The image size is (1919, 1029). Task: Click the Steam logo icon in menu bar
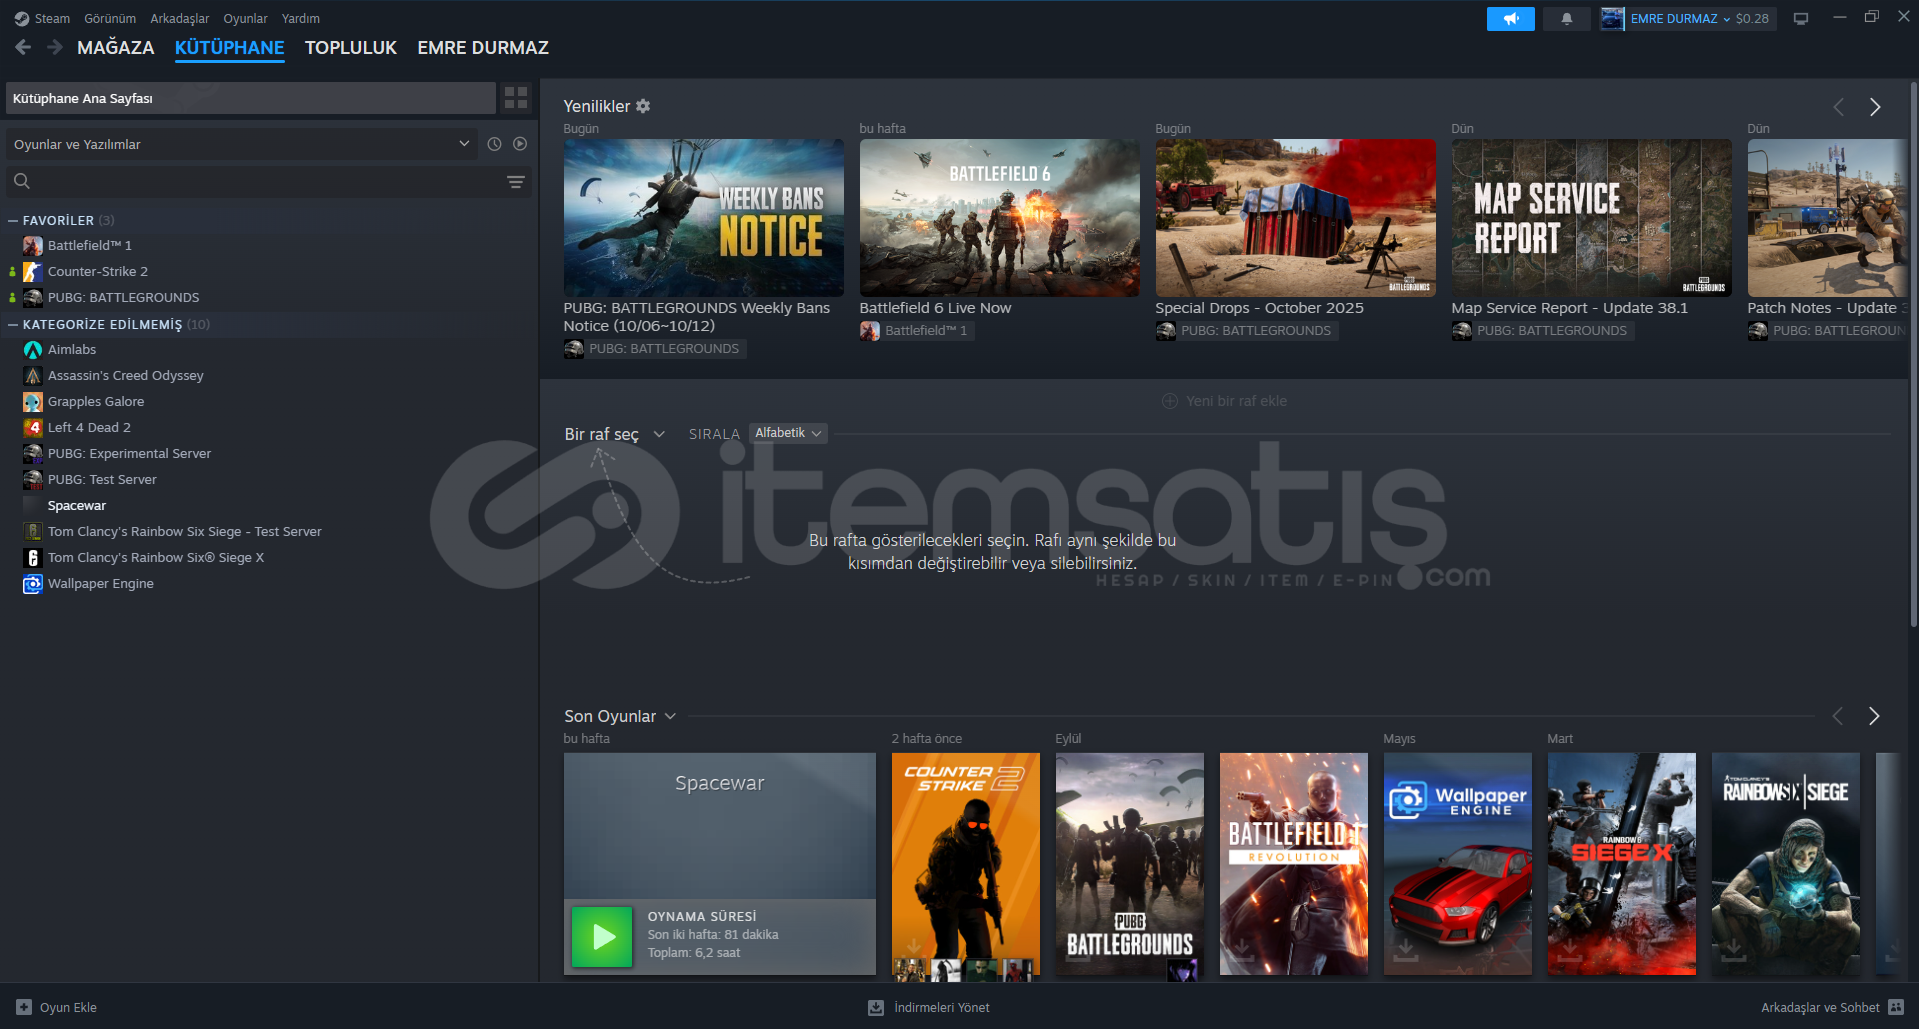22,19
